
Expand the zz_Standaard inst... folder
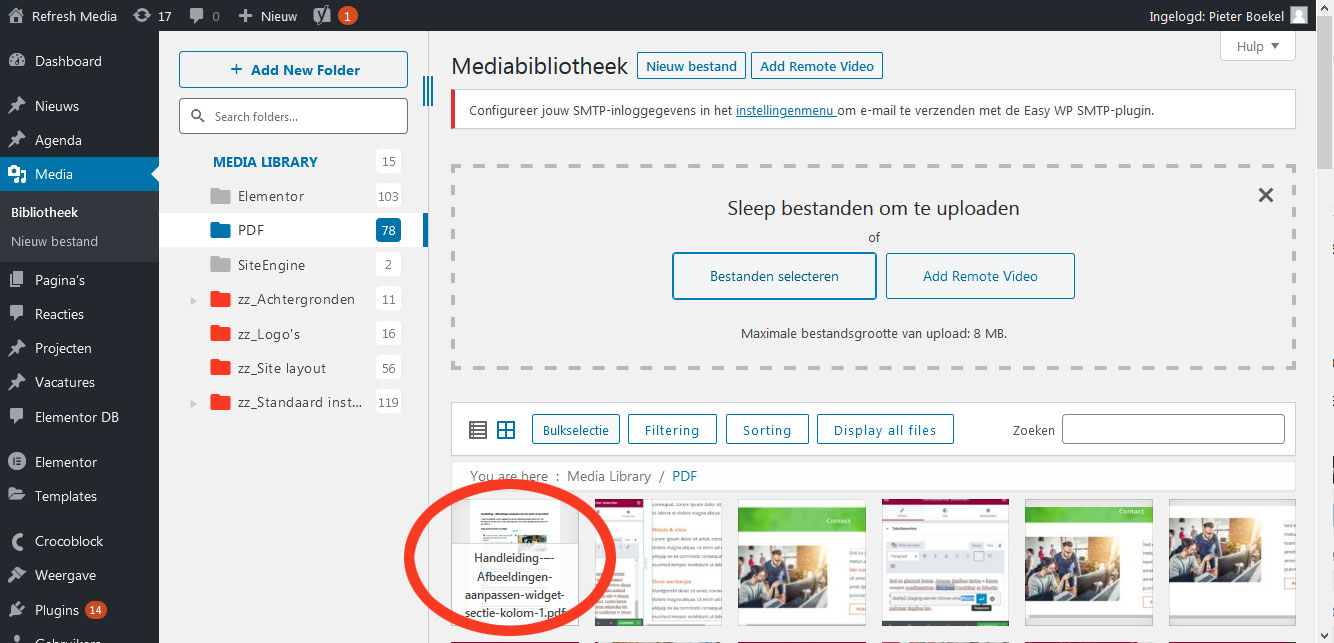coord(194,403)
